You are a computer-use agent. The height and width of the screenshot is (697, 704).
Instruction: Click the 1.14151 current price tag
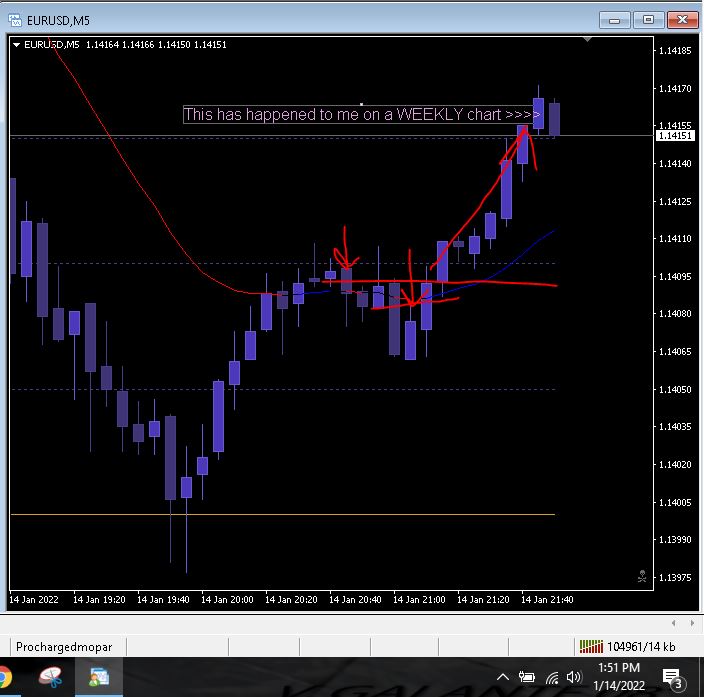675,135
